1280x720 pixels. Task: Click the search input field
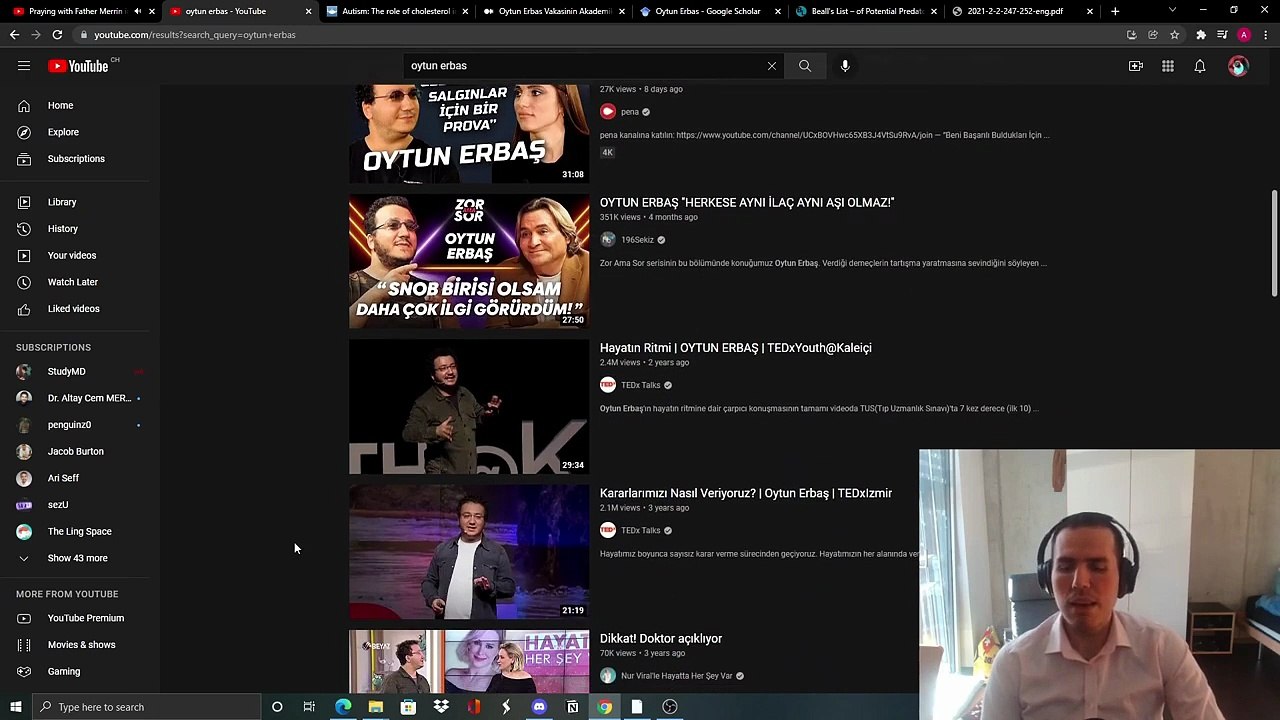coord(585,66)
